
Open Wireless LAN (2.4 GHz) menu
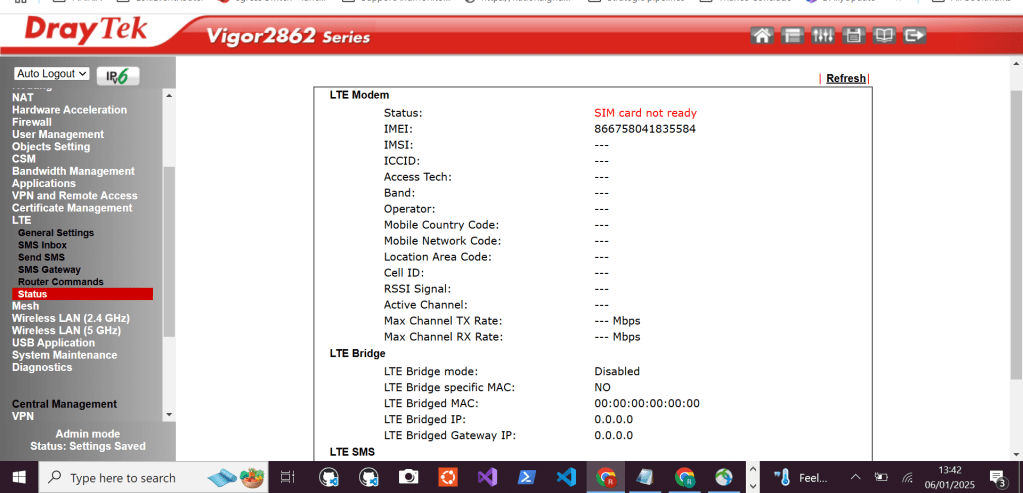pyautogui.click(x=70, y=318)
